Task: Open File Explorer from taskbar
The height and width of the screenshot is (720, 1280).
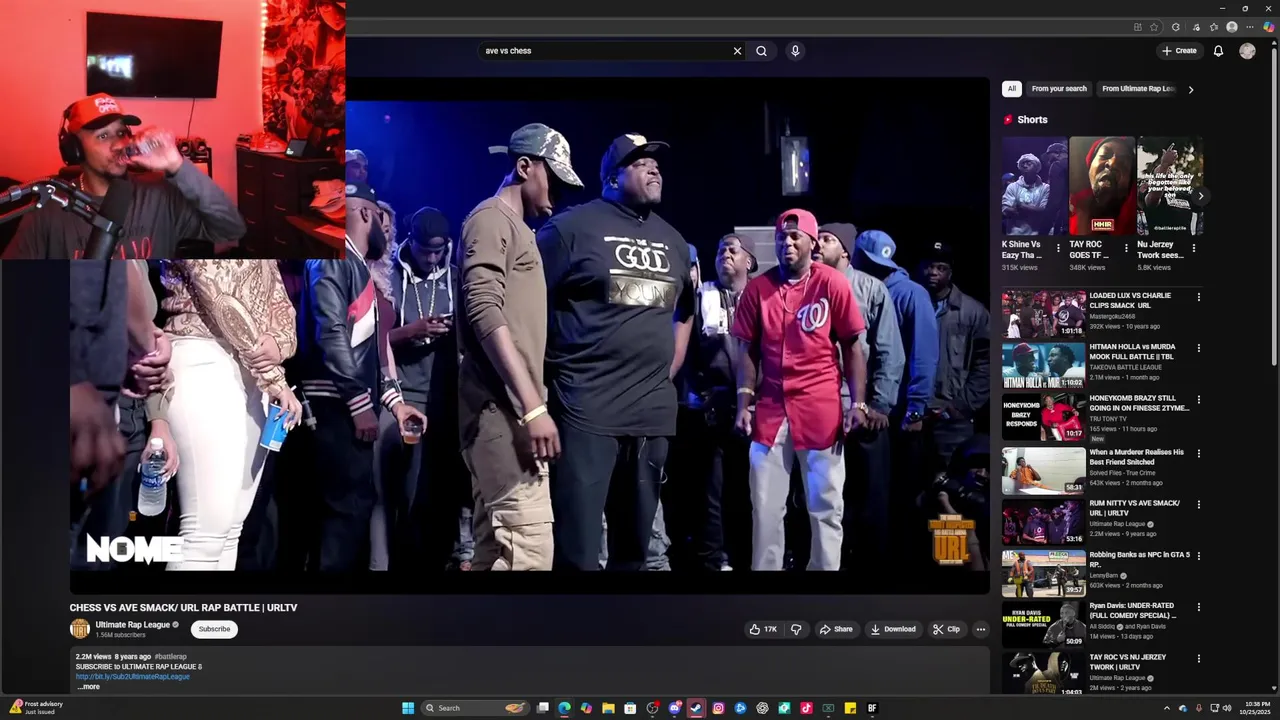Action: (608, 708)
